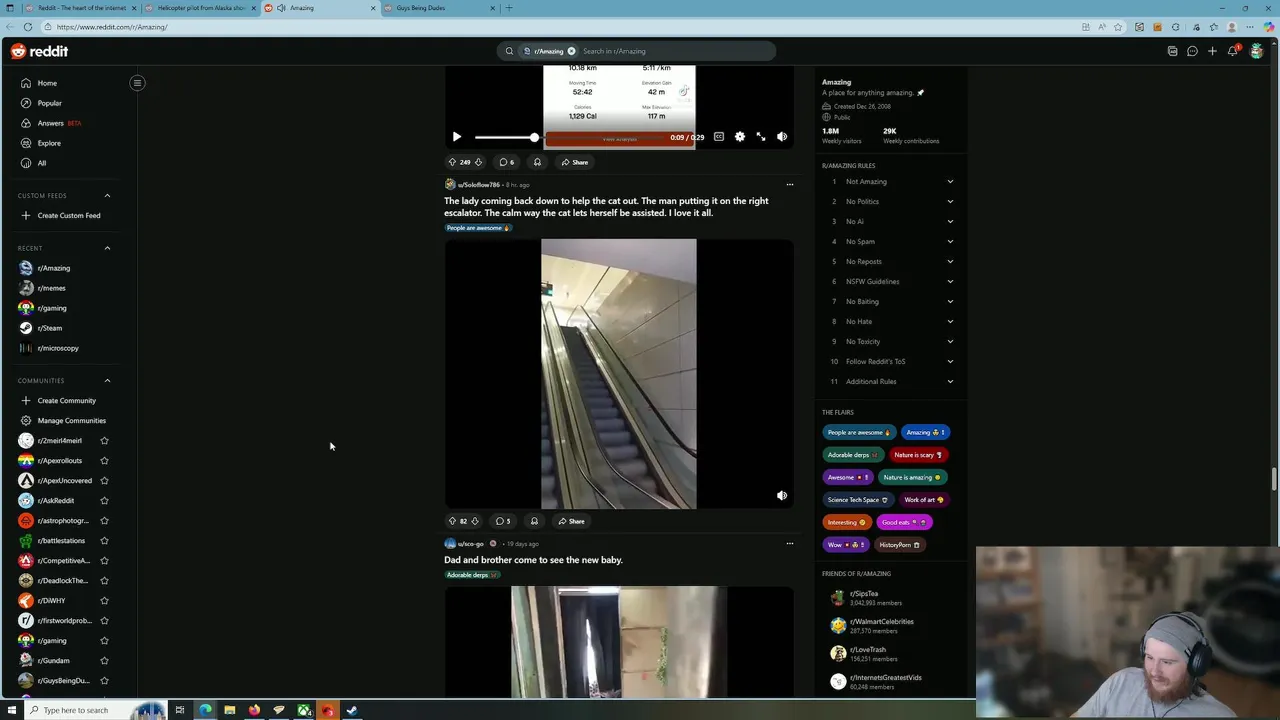1280x720 pixels.
Task: Open options menu for new baby post
Action: click(790, 544)
